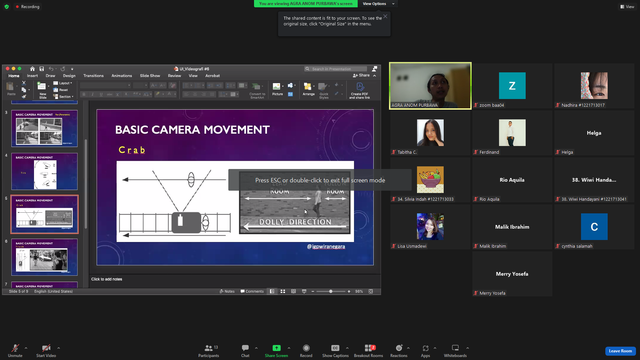Image resolution: width=640 pixels, height=360 pixels.
Task: Switch to the Animations ribbon tab
Action: 122,76
